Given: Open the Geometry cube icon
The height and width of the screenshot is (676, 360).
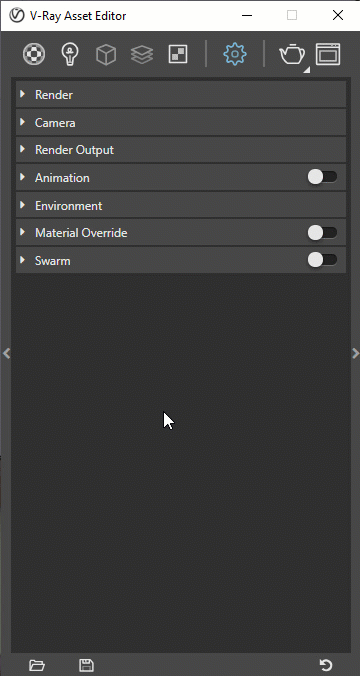Looking at the screenshot, I should (x=106, y=55).
